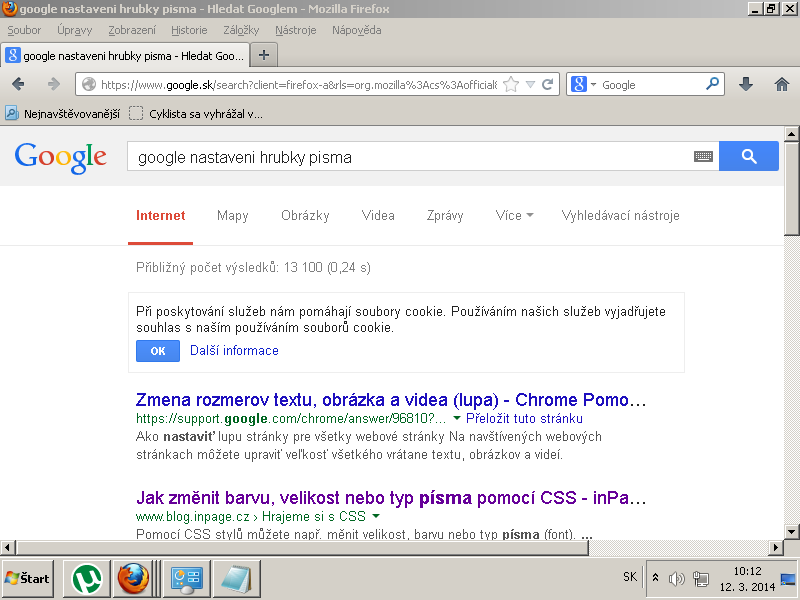Open the Štart menu
Viewport: 800px width, 600px height.
click(28, 579)
